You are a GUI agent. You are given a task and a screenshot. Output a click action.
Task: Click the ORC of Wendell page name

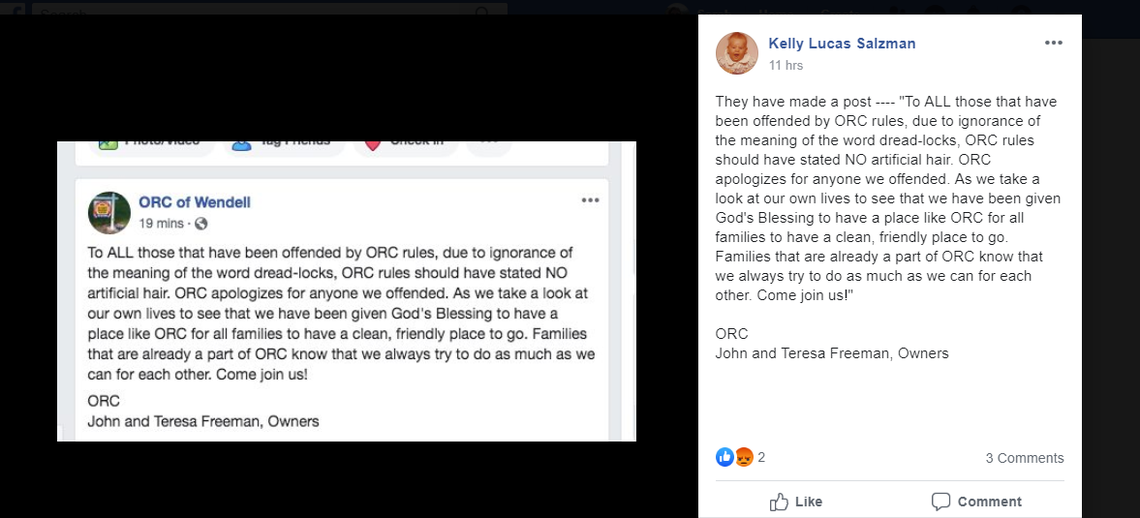pos(194,202)
